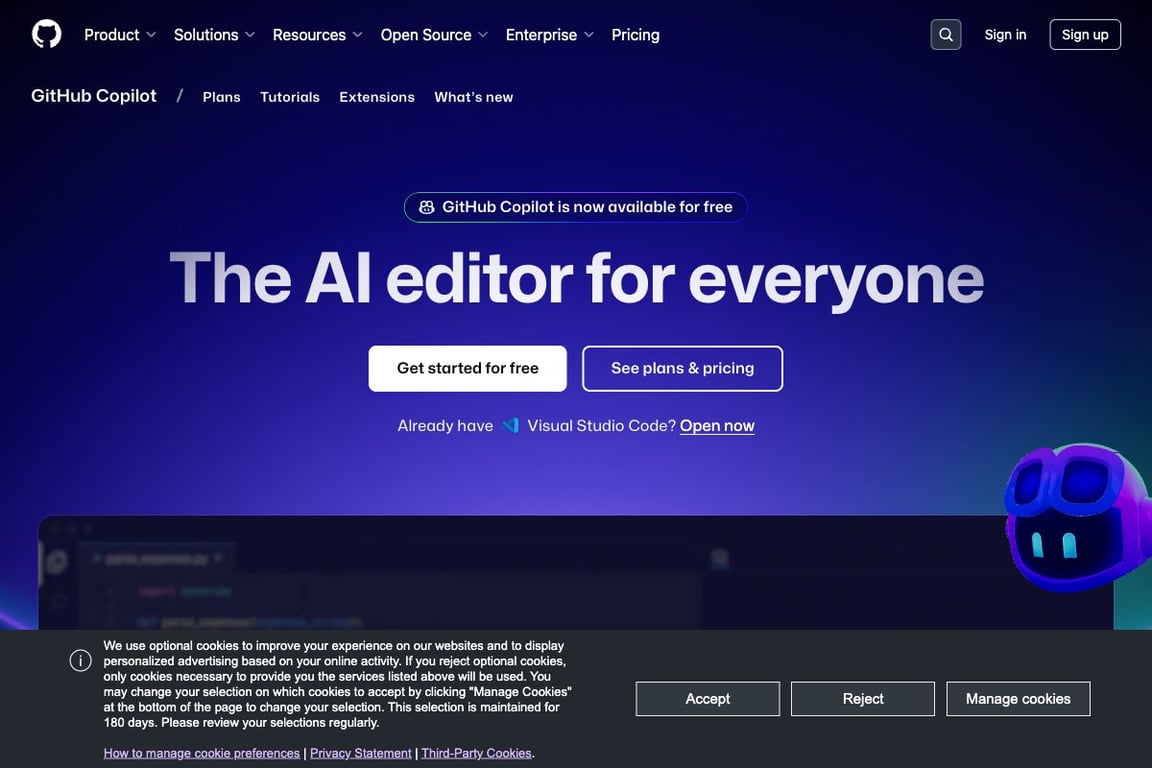Open the search magnifier icon
1152x768 pixels.
(x=946, y=35)
